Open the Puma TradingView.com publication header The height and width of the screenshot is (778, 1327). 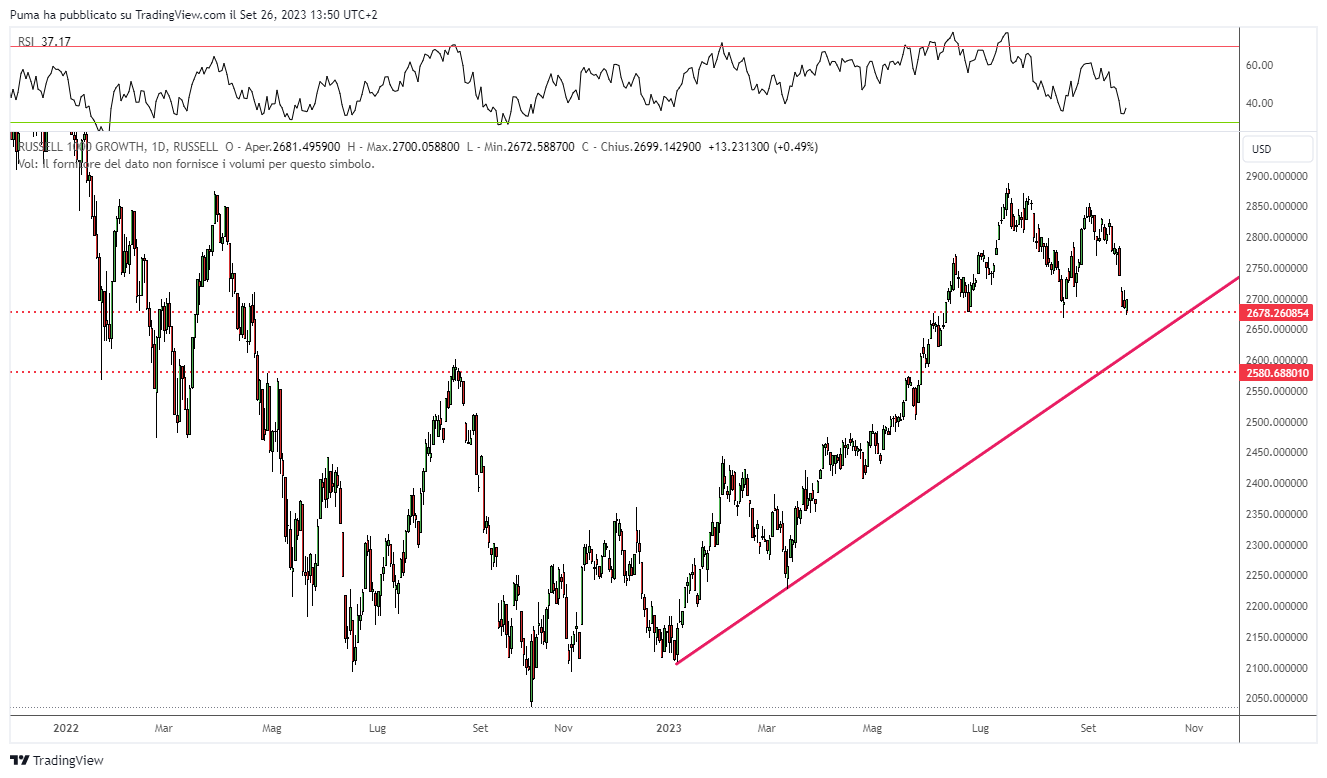194,14
